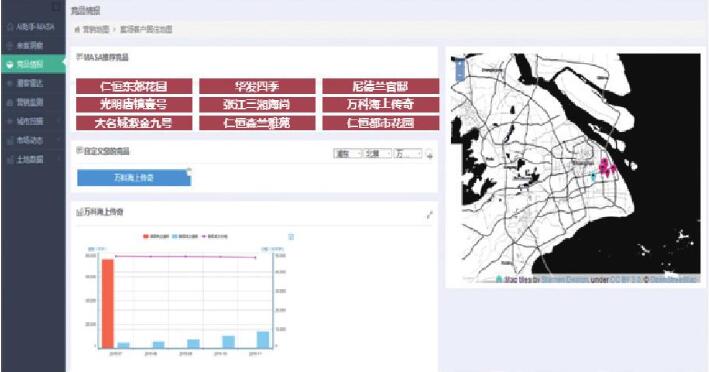
Task: Click the magenta marker cluster on the map
Action: point(606,167)
